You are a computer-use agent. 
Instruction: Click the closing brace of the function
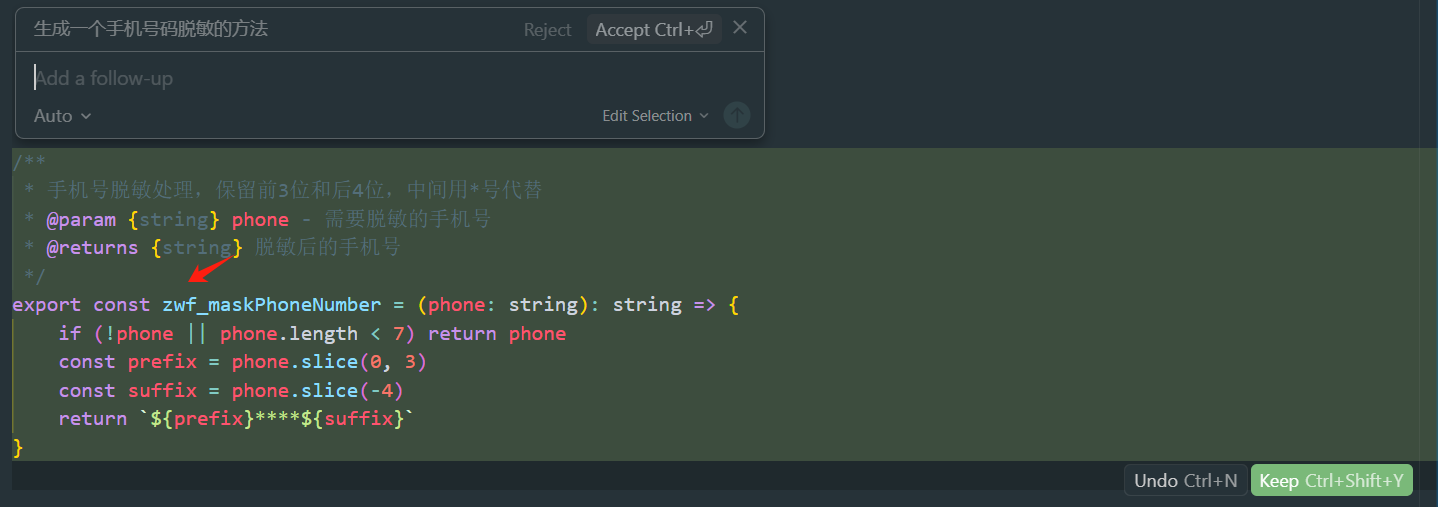[x=18, y=448]
